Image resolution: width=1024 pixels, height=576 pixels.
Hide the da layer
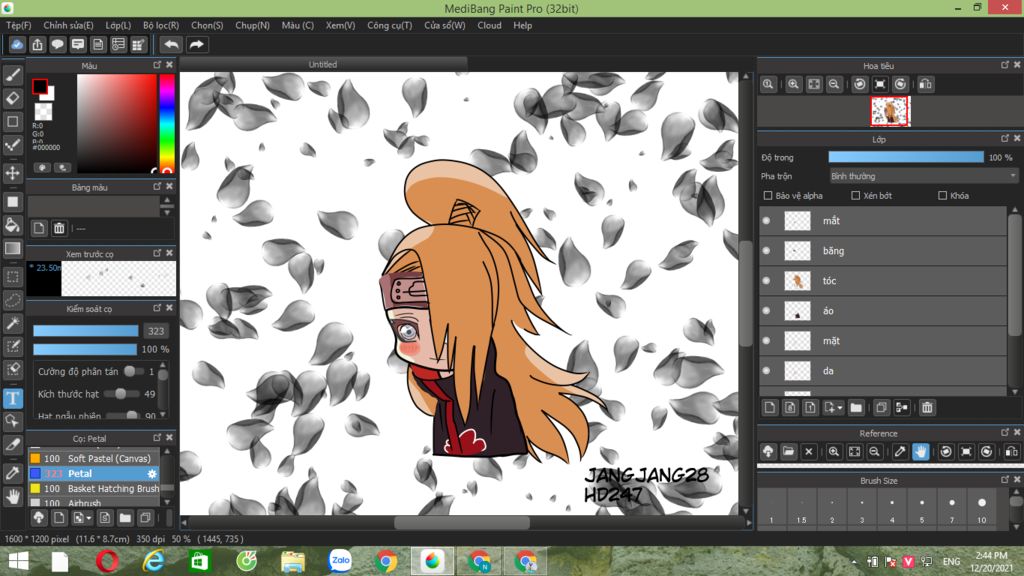click(x=767, y=371)
